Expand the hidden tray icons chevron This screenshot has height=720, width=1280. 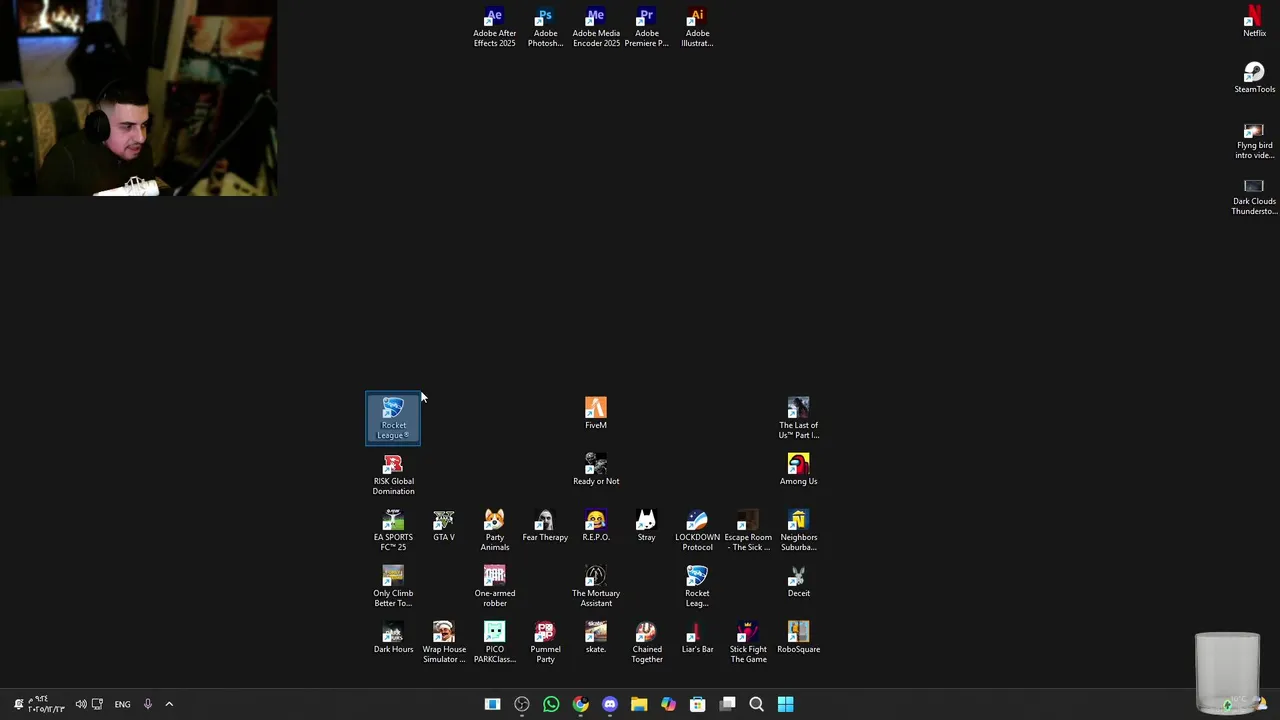(169, 704)
